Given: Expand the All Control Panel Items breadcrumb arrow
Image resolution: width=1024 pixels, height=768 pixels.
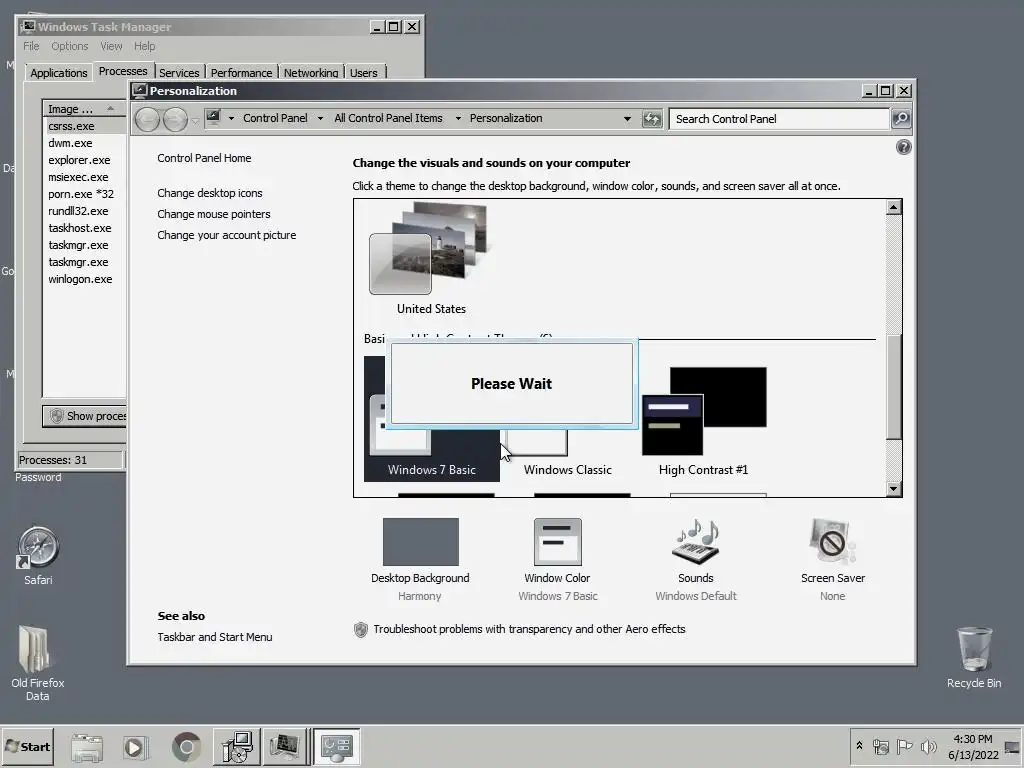Looking at the screenshot, I should (458, 118).
